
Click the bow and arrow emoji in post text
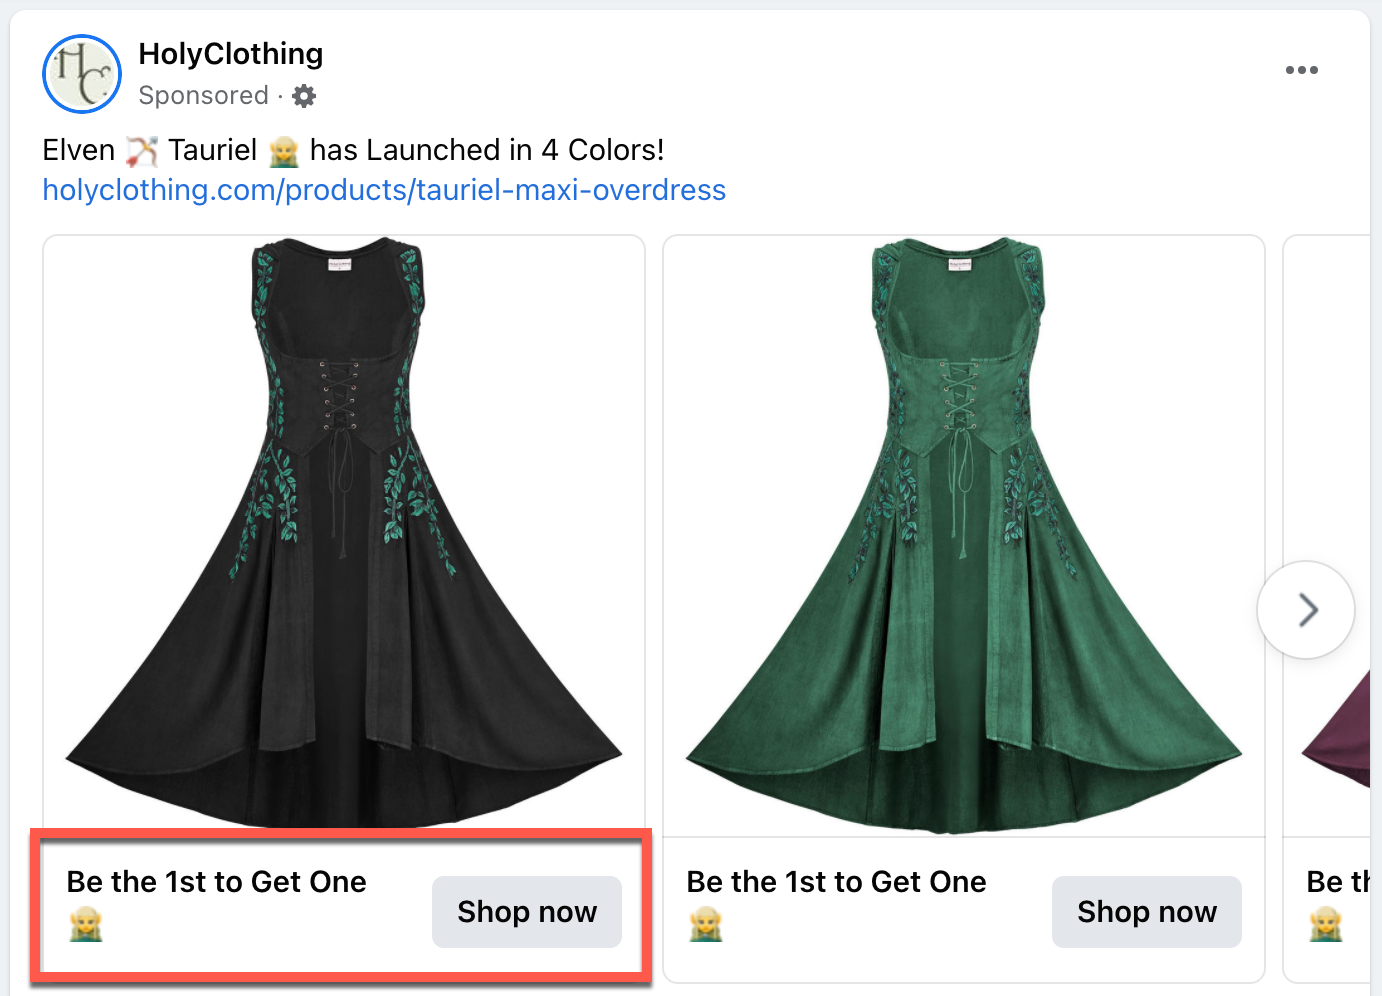pyautogui.click(x=142, y=151)
